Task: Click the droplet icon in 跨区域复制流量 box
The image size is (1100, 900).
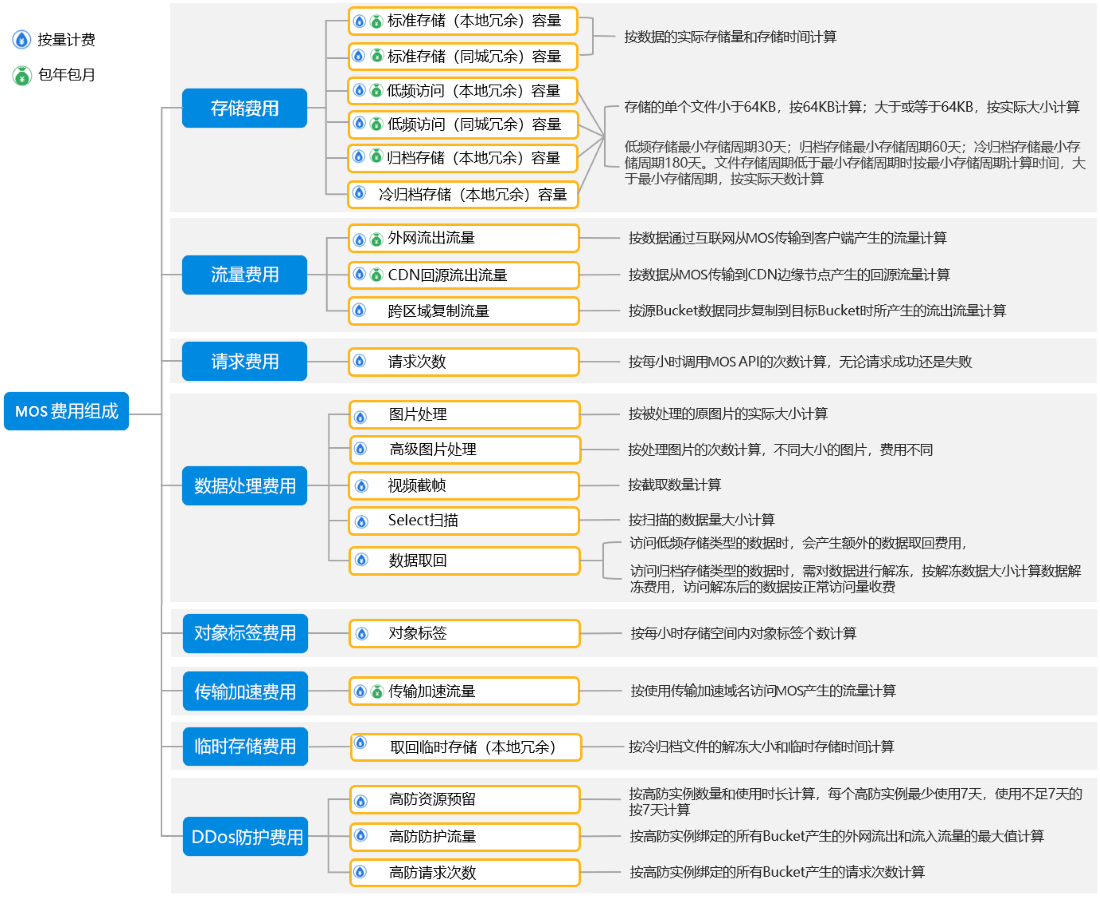Action: (x=359, y=309)
